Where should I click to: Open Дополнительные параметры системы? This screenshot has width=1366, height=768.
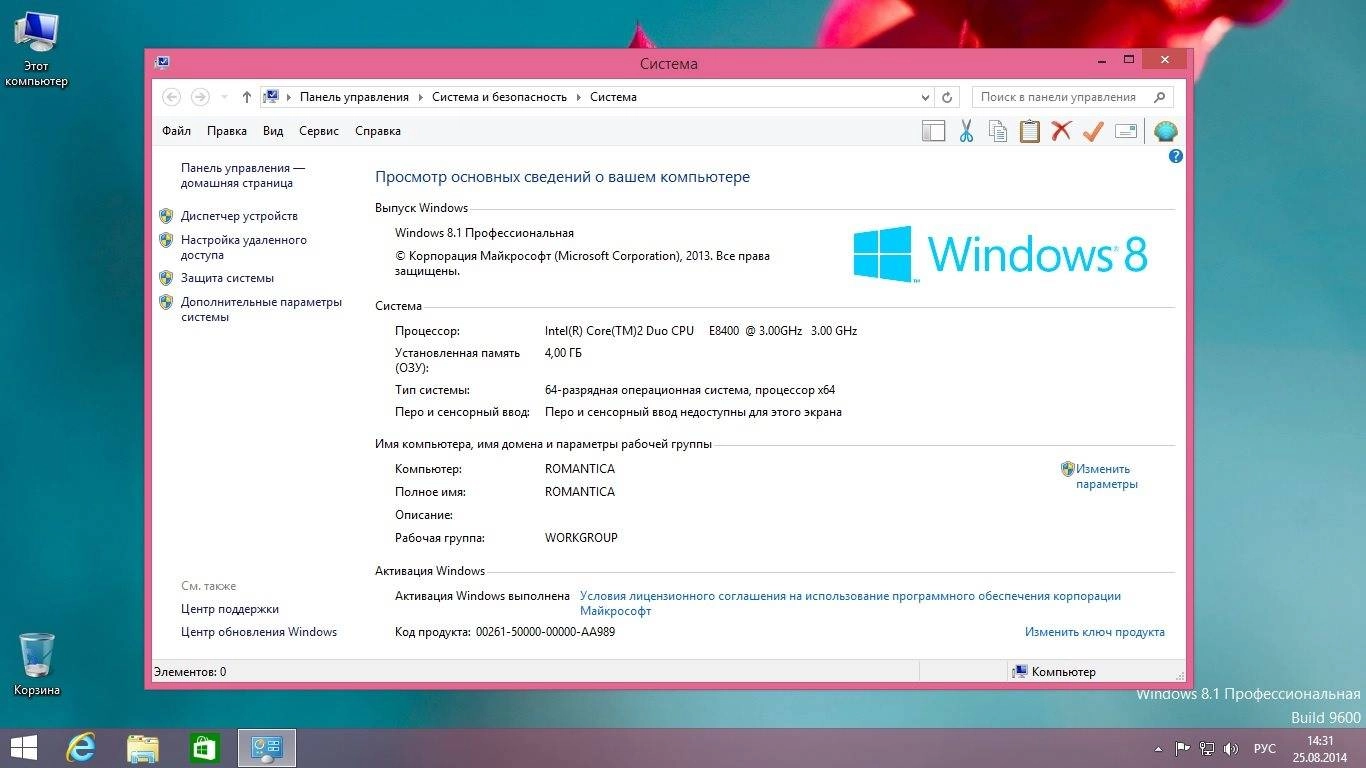click(x=261, y=309)
